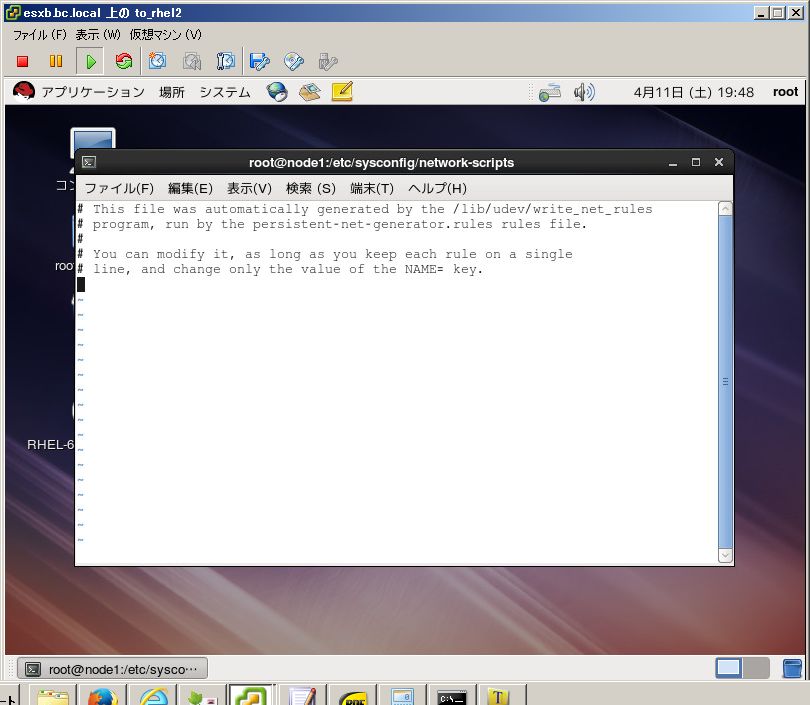The width and height of the screenshot is (810, 705).
Task: Open terminal 編集(E) menu
Action: coord(190,189)
